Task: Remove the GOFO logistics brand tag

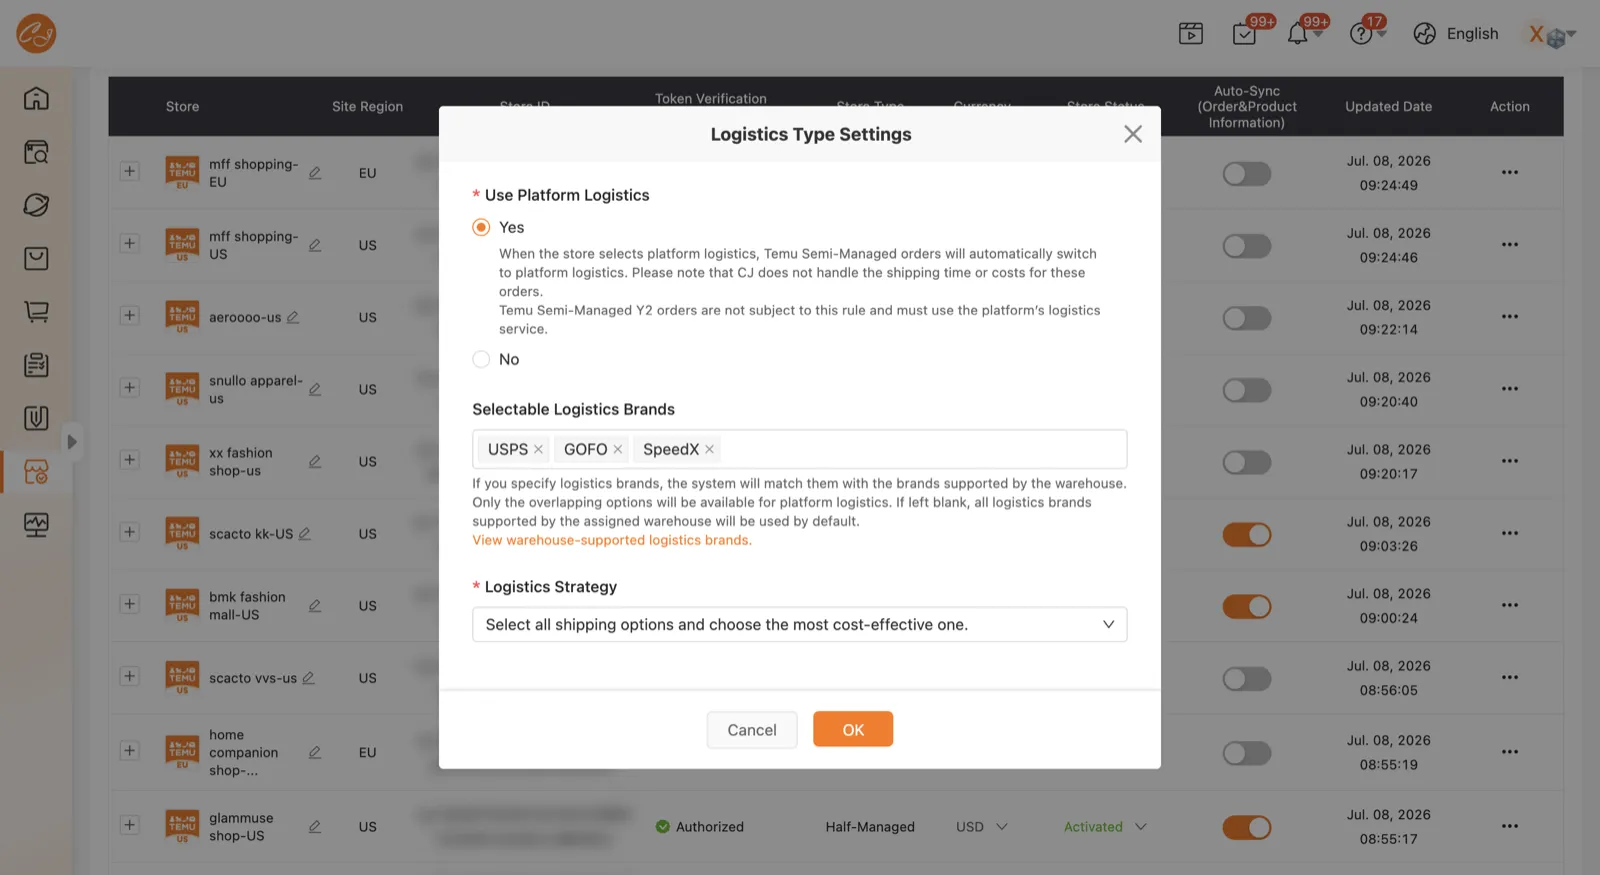Action: click(x=618, y=449)
